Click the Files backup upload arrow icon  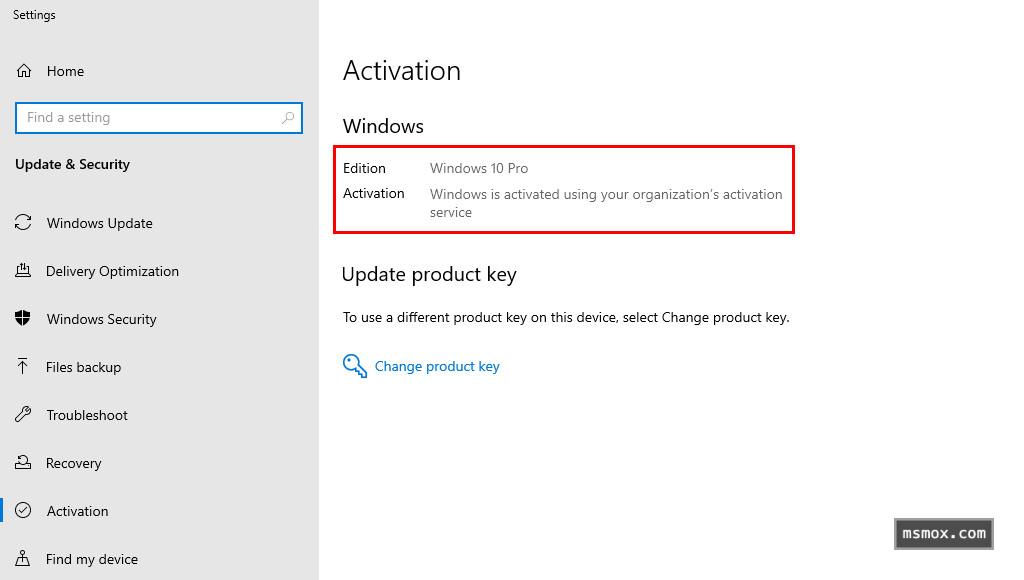(23, 367)
